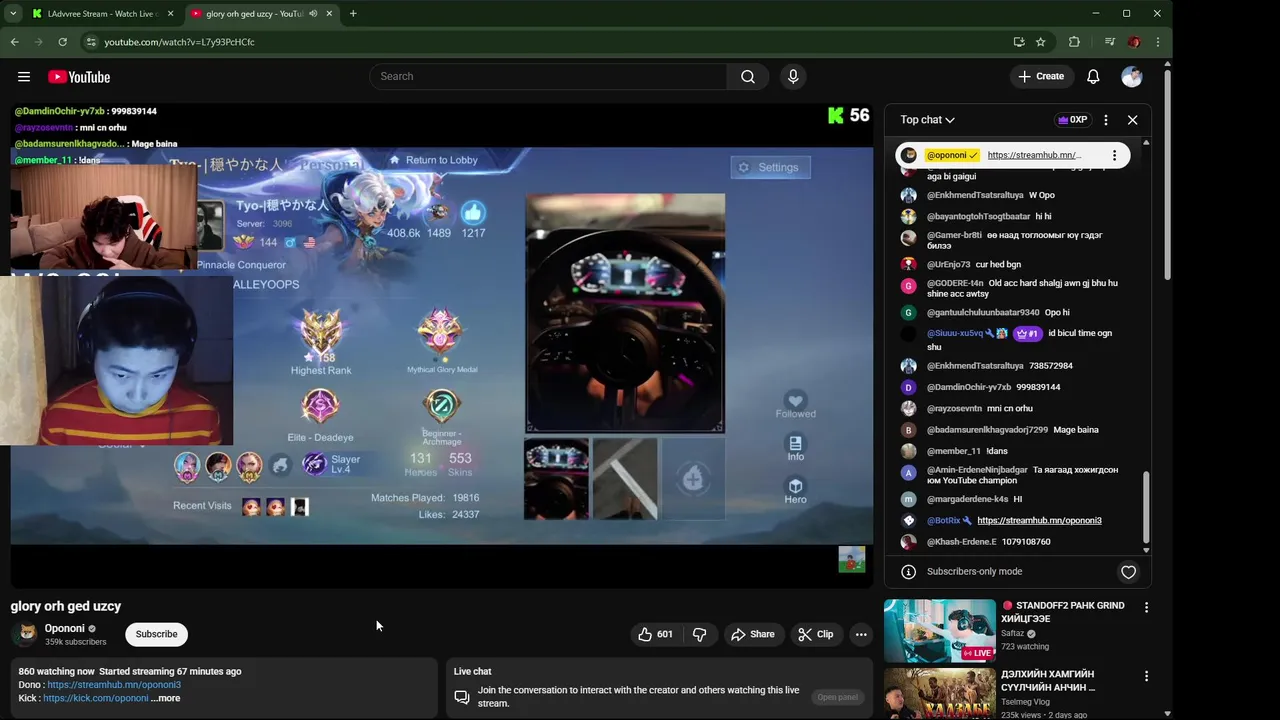Create a clip of the stream

coord(815,634)
